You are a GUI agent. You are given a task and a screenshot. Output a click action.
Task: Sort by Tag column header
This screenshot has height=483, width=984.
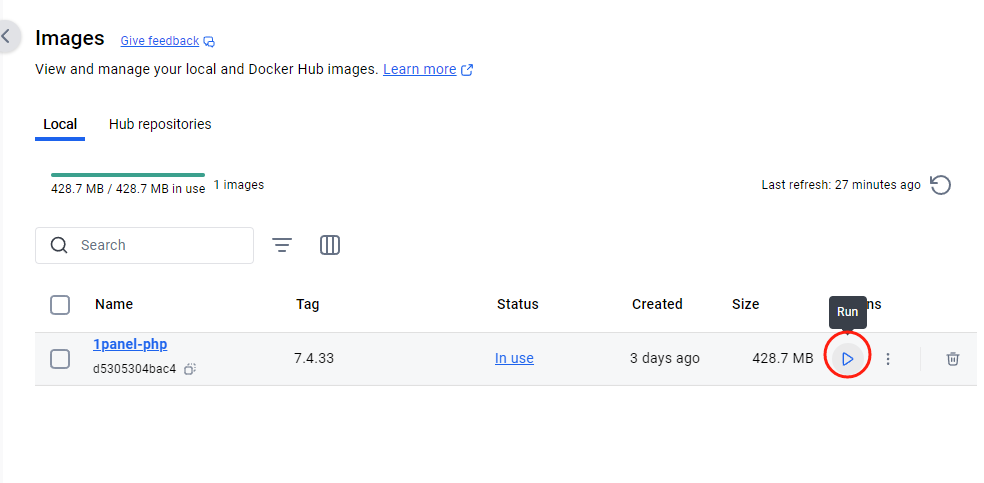pyautogui.click(x=308, y=304)
